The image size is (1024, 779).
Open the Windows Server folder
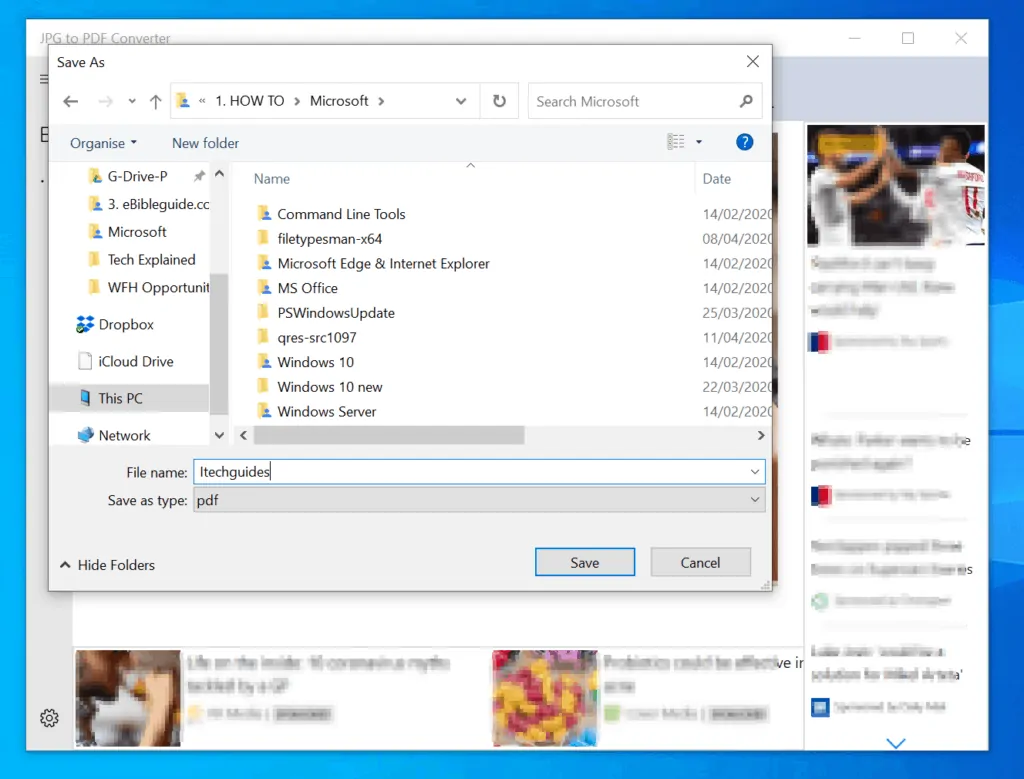(326, 411)
